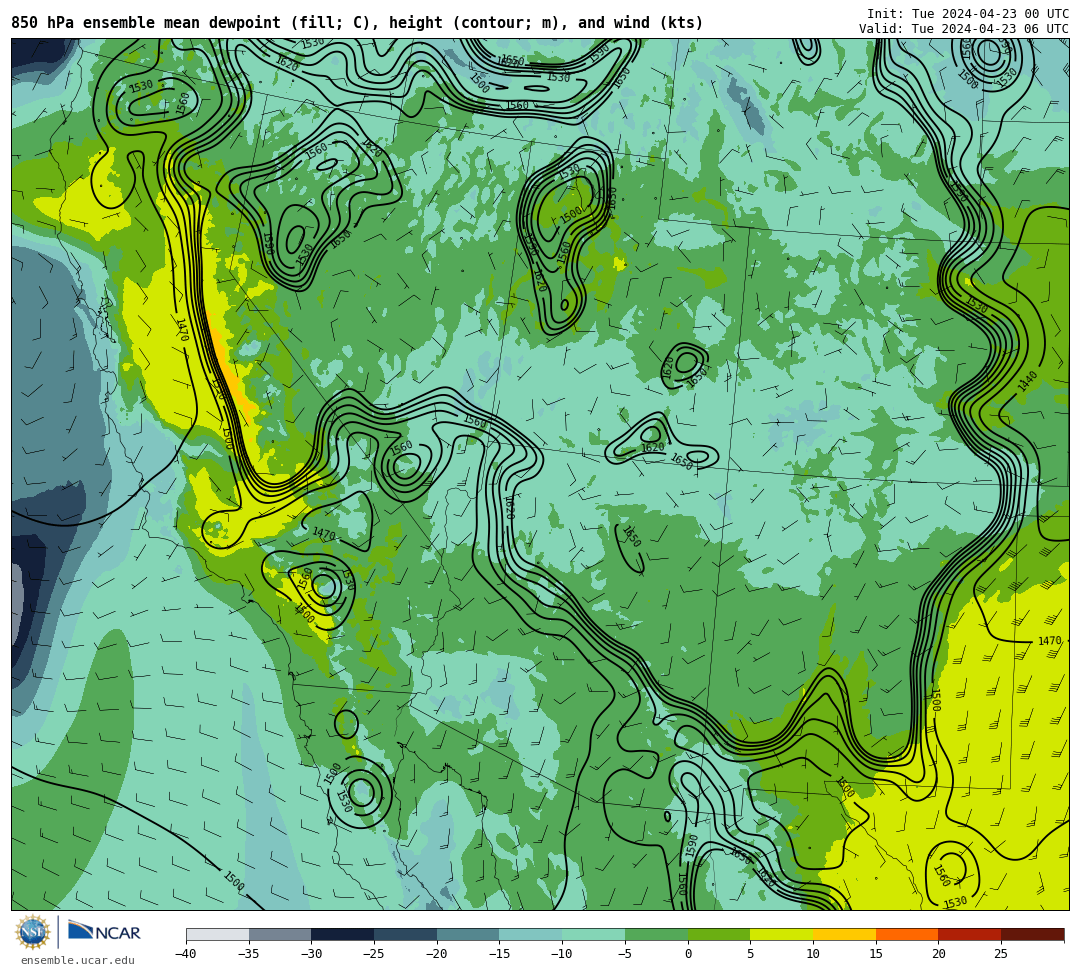Pick the mint -10 to -5 colorbar swatch
1080x973 pixels.
pyautogui.click(x=594, y=934)
